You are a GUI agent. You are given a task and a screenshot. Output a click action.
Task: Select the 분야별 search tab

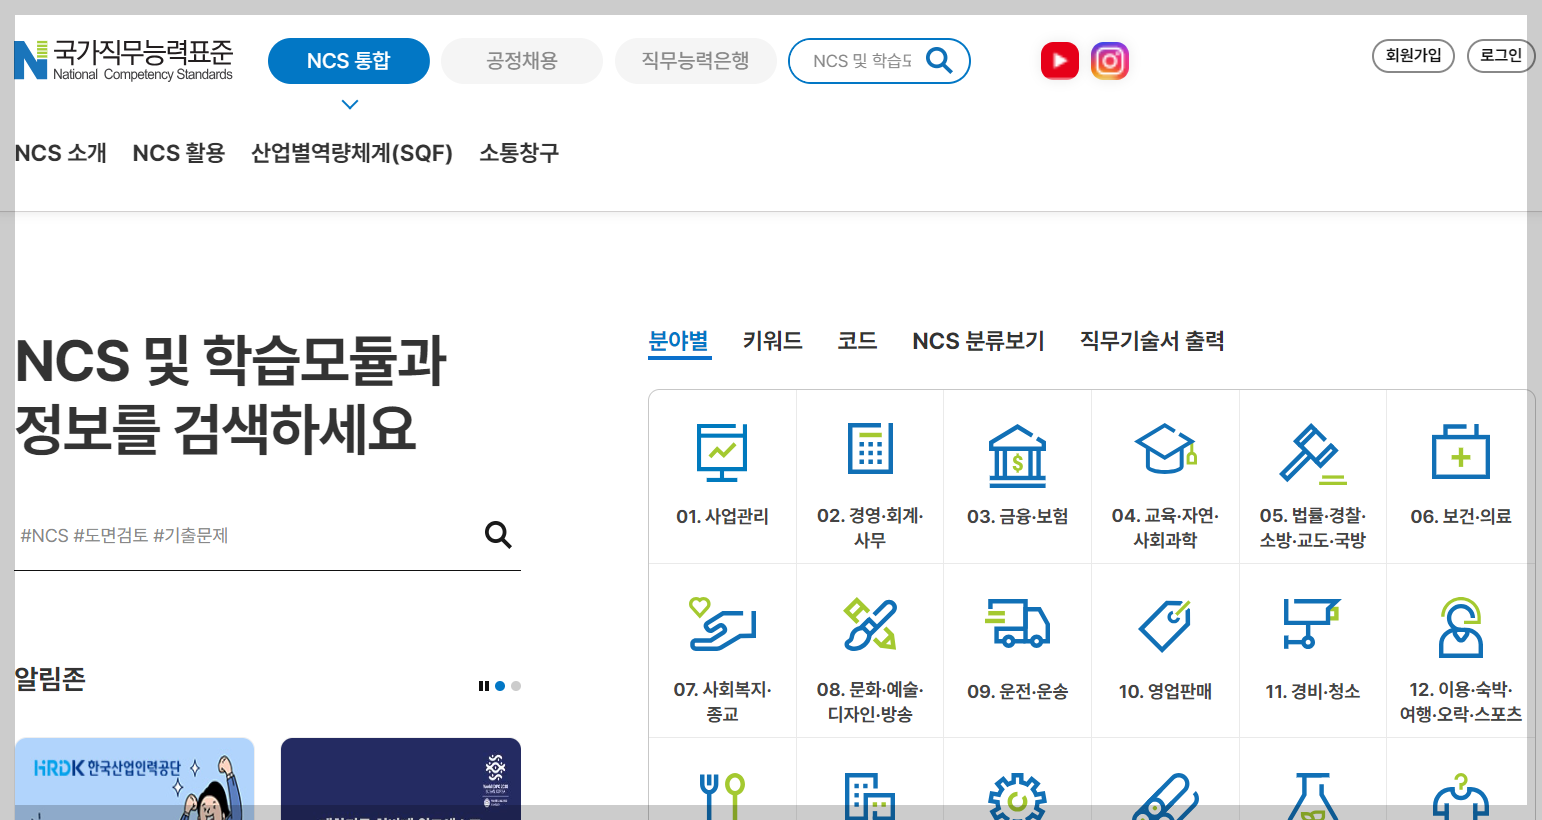(679, 341)
